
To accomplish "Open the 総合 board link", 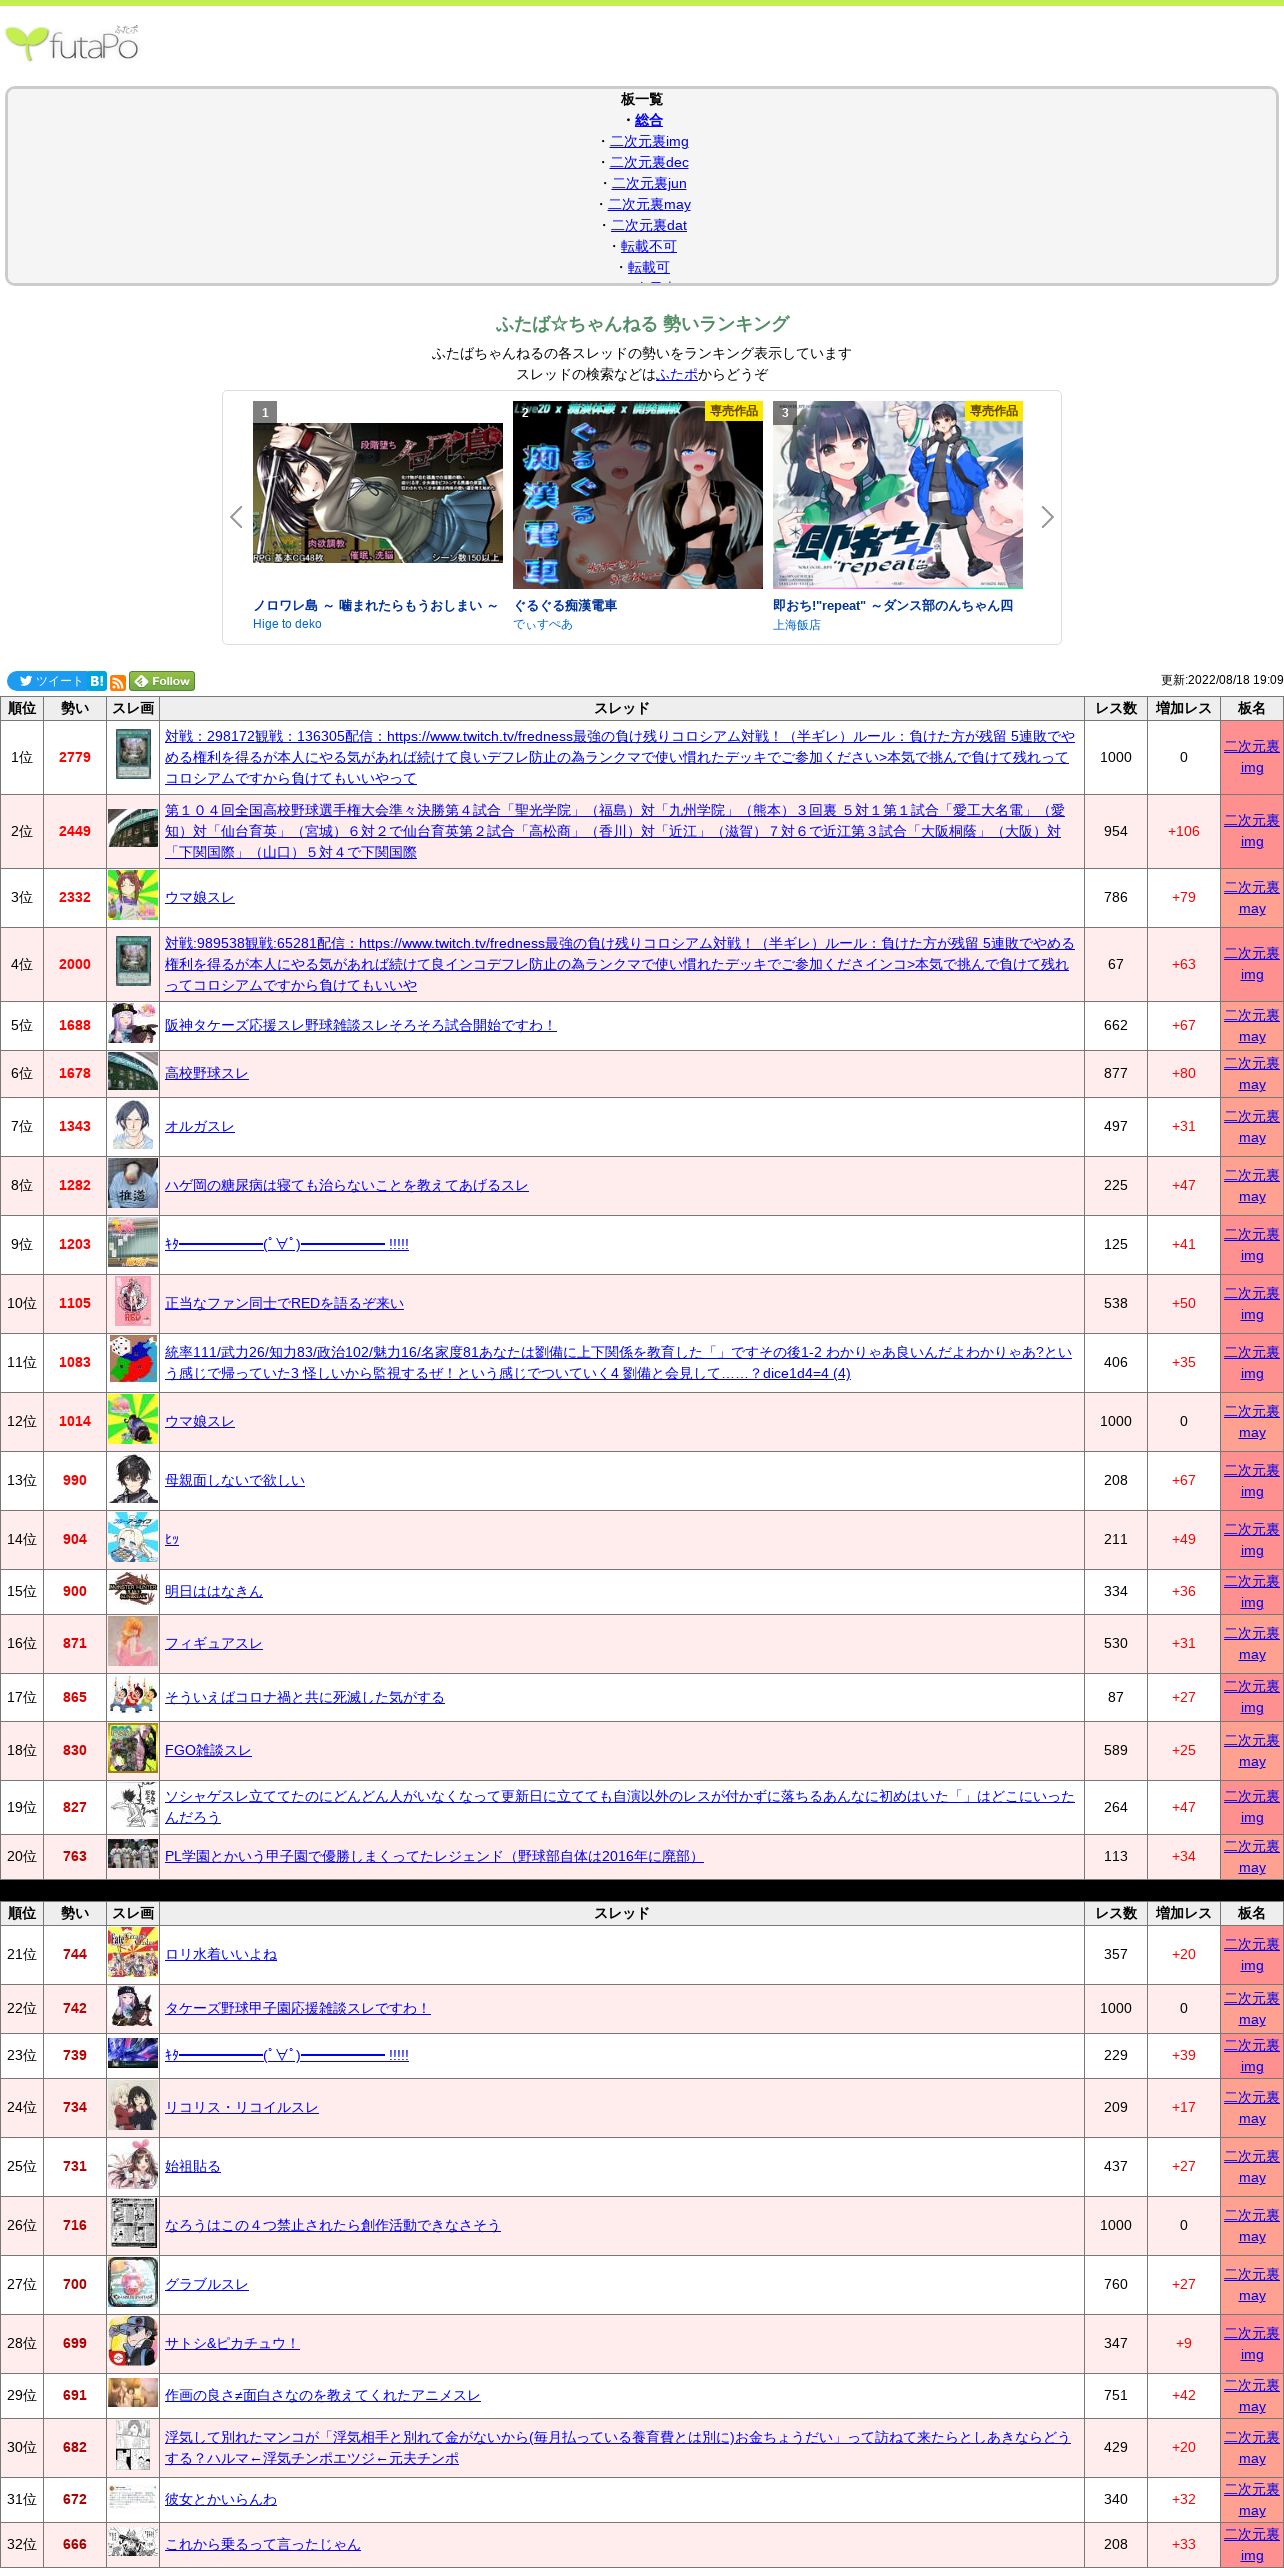I will click(x=648, y=120).
